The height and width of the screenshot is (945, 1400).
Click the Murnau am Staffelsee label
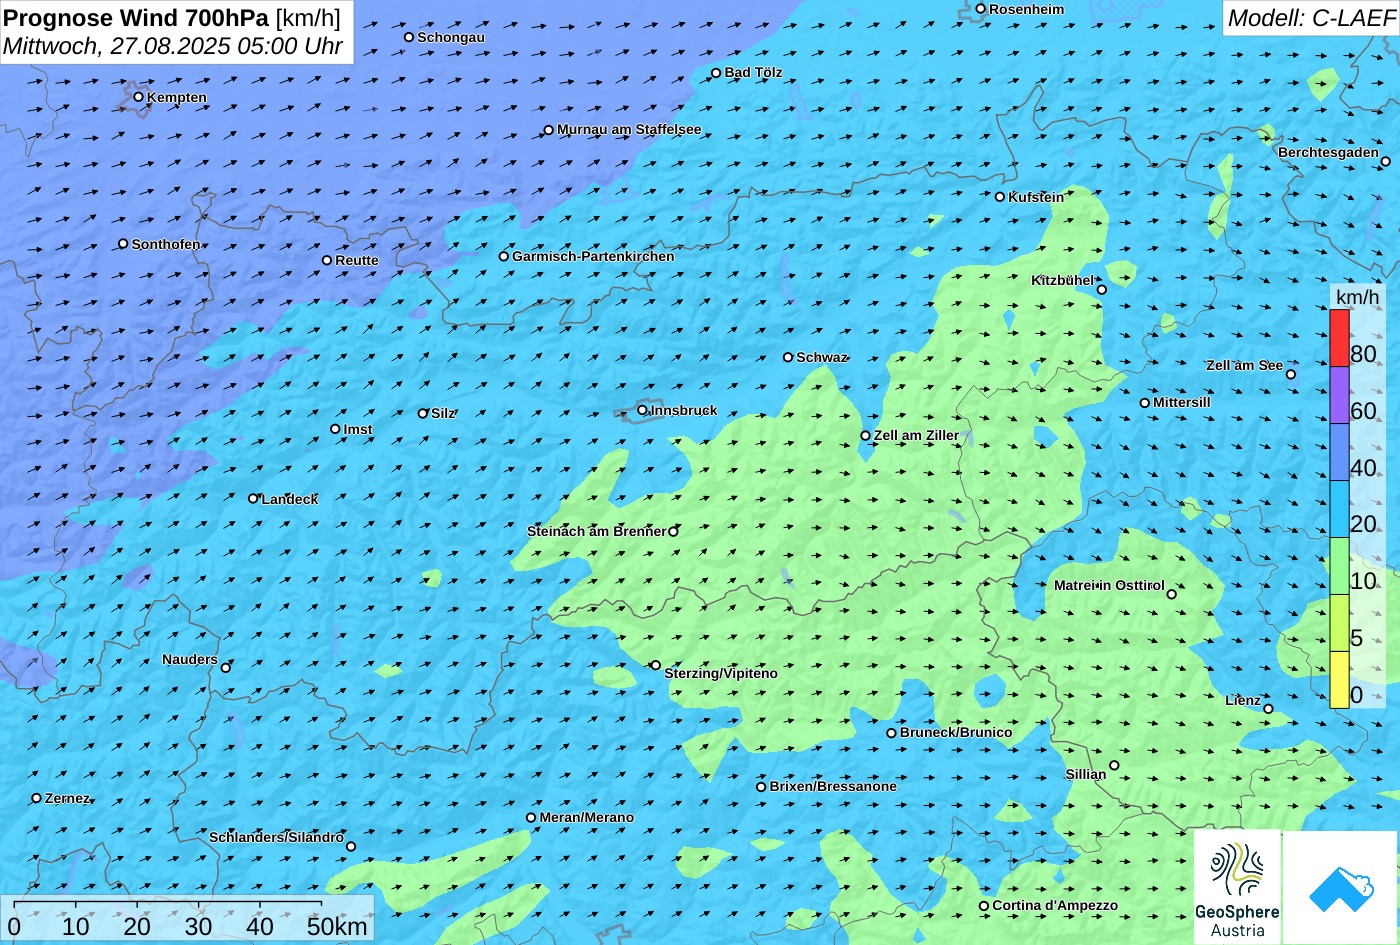point(629,130)
